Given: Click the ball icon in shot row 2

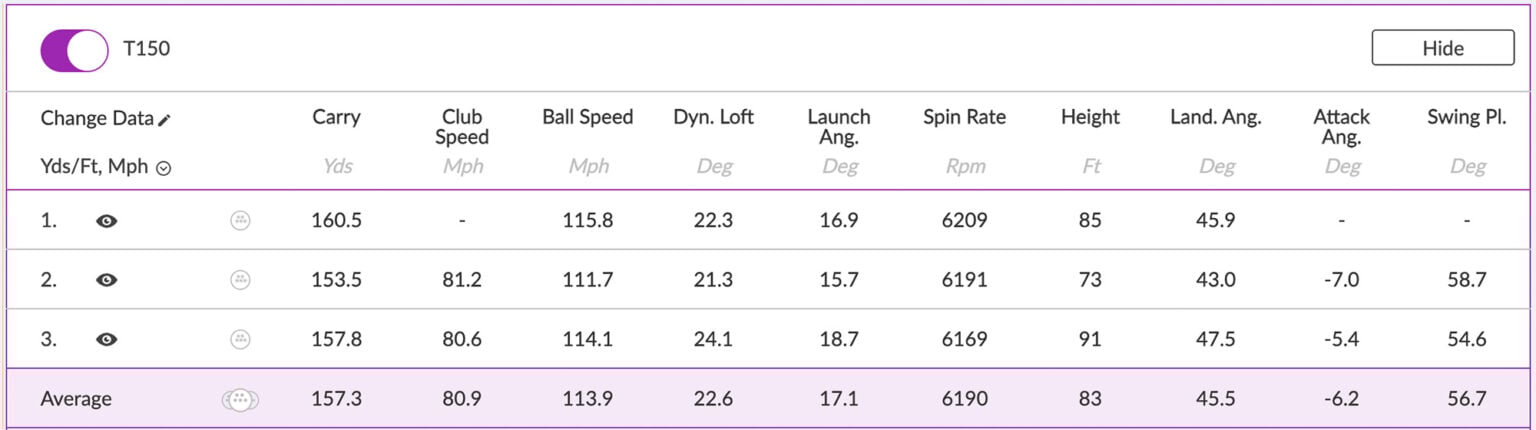Looking at the screenshot, I should pos(240,280).
